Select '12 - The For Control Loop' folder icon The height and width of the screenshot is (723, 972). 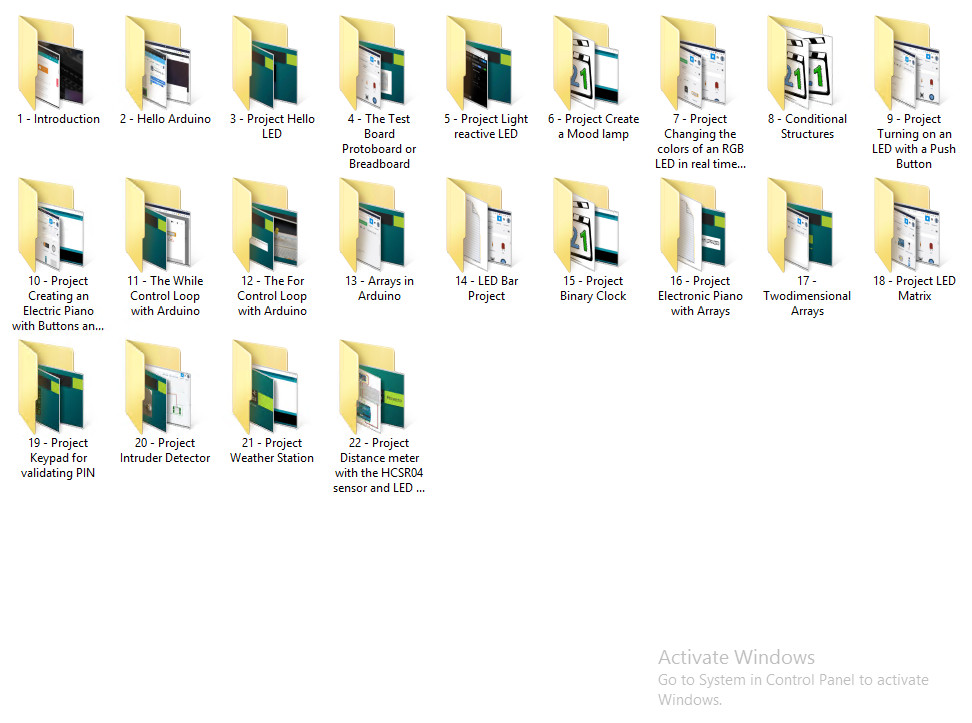[x=265, y=224]
